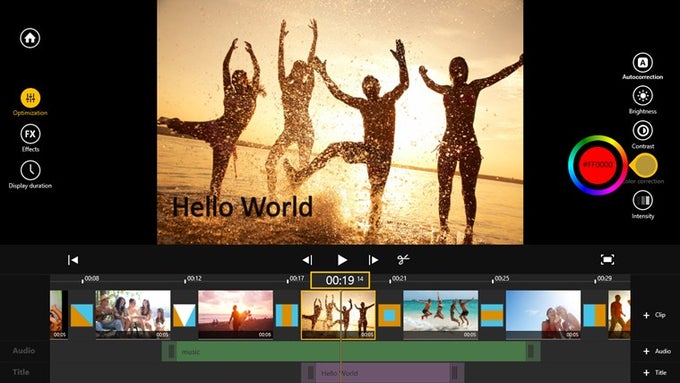Viewport: 680px width, 383px height.
Task: Add a new Title
Action: [x=655, y=372]
